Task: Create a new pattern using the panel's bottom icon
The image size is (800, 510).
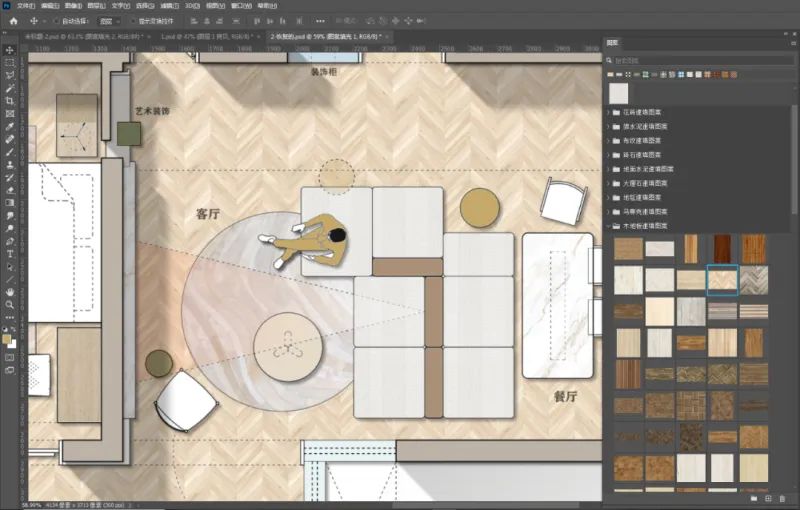Action: point(767,498)
